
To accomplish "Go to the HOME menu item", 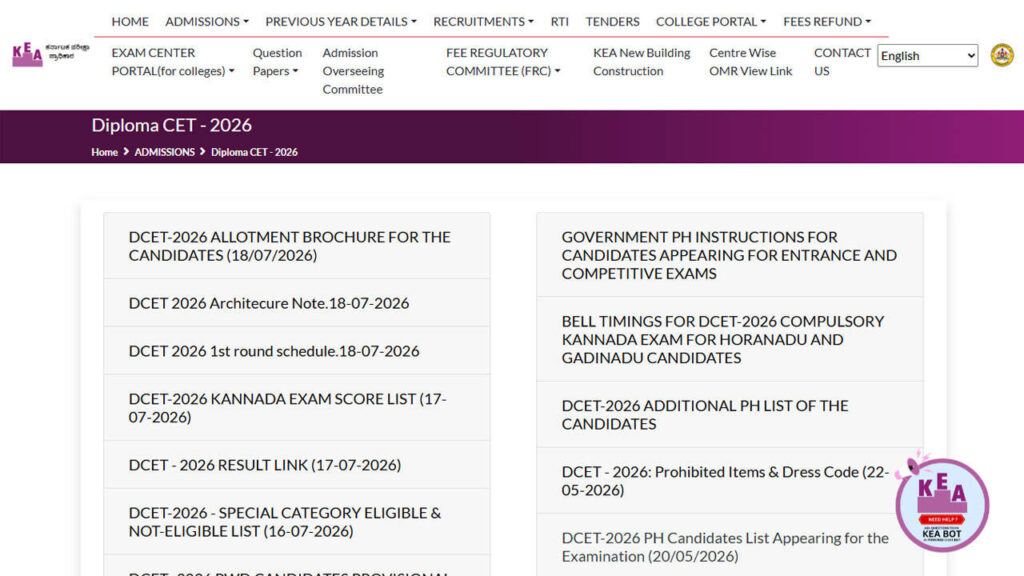I will 130,22.
